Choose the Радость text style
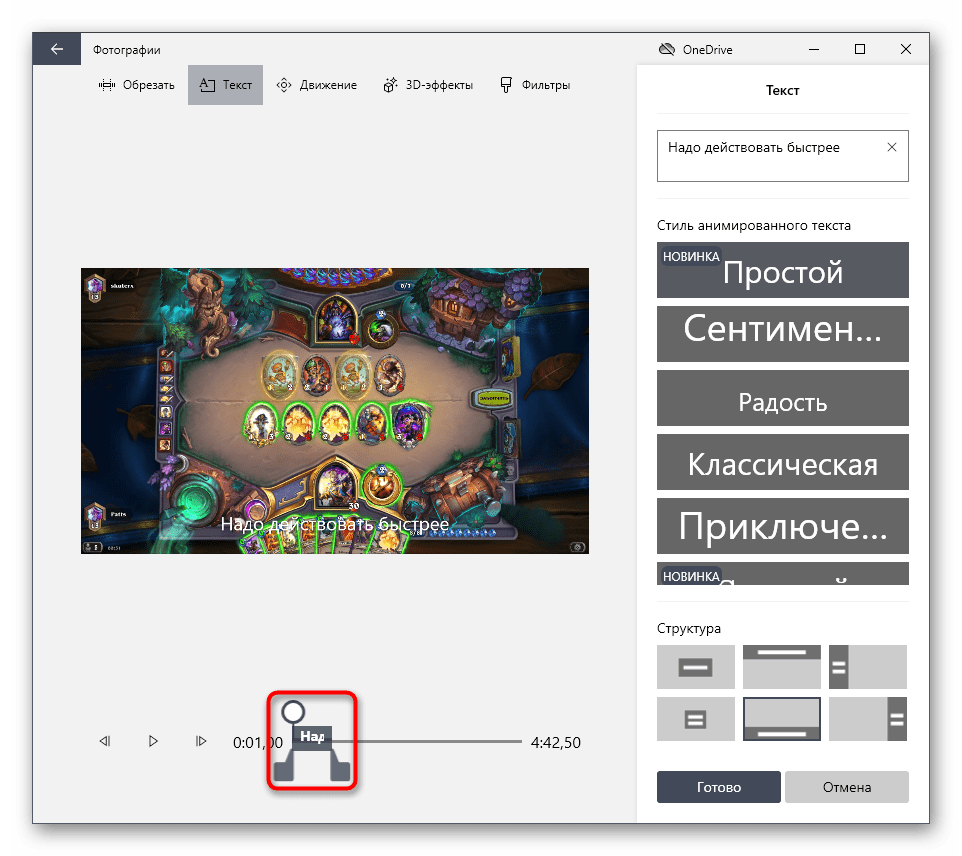 [782, 401]
